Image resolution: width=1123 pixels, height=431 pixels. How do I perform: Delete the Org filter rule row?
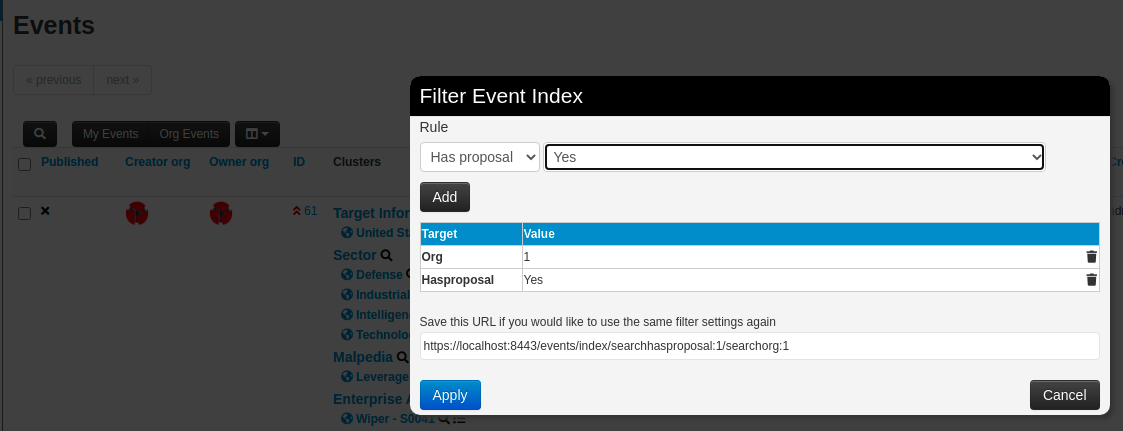1091,257
